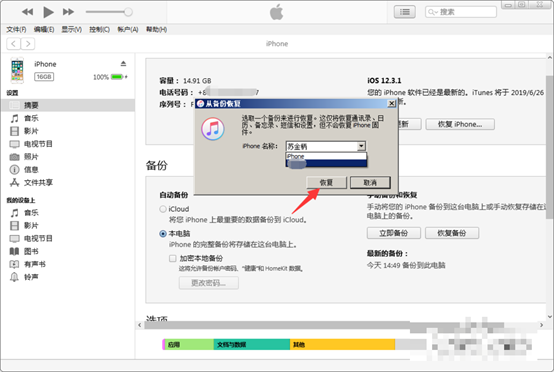Screen dimensions: 554x372
Task: Select the iCloud backup radio button
Action: (163, 209)
